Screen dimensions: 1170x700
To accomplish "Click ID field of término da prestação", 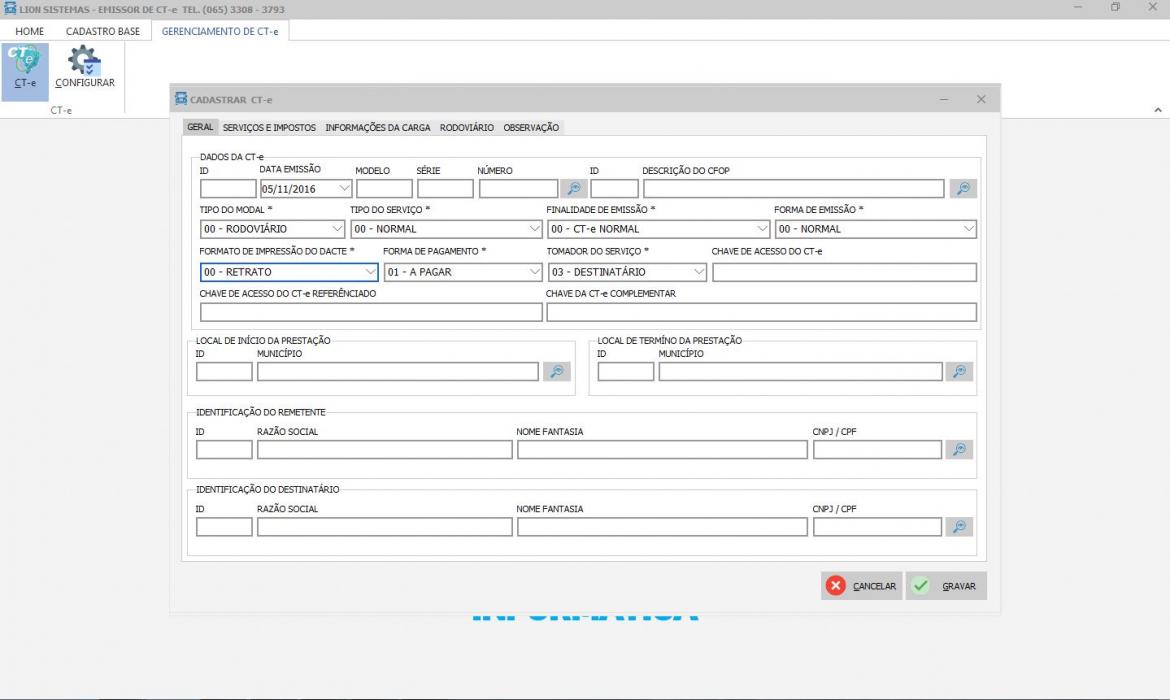I will (x=626, y=372).
